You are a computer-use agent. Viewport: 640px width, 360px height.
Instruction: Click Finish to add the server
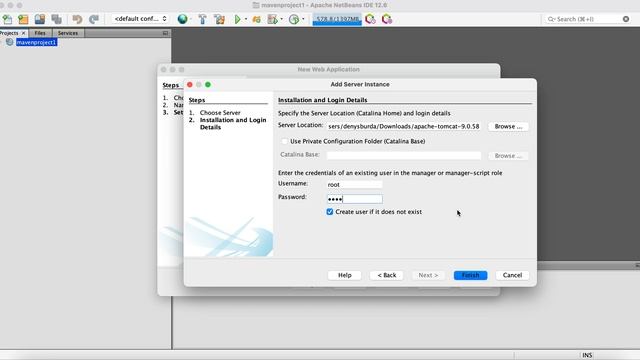470,275
